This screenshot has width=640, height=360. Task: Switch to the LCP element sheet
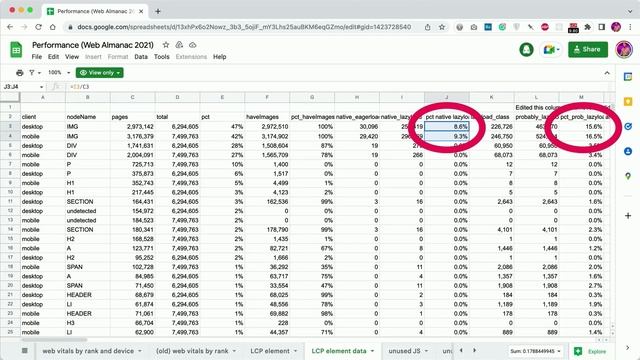click(x=270, y=351)
